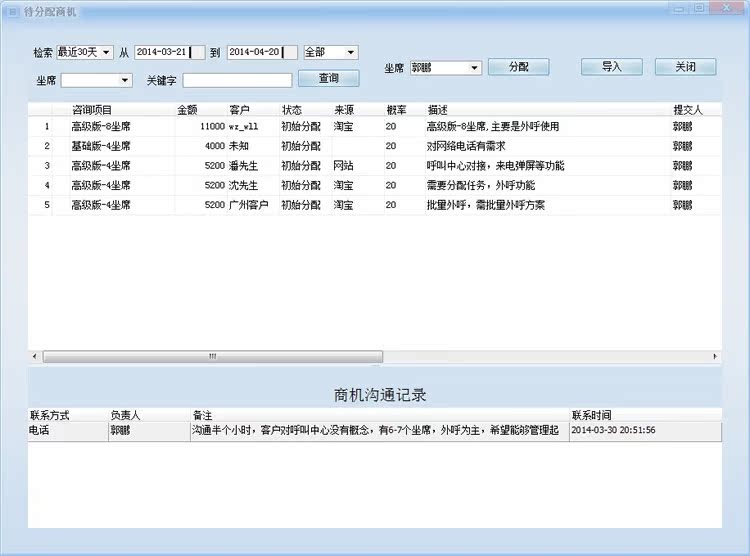Click the start date field 2014-03-21
750x556 pixels.
tap(168, 52)
